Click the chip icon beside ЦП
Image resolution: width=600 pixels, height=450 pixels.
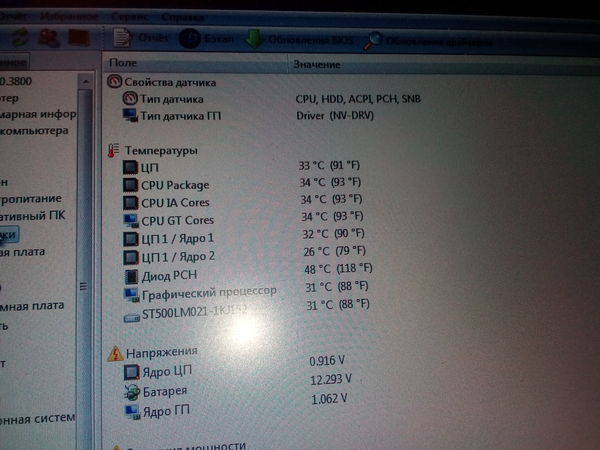(130, 167)
